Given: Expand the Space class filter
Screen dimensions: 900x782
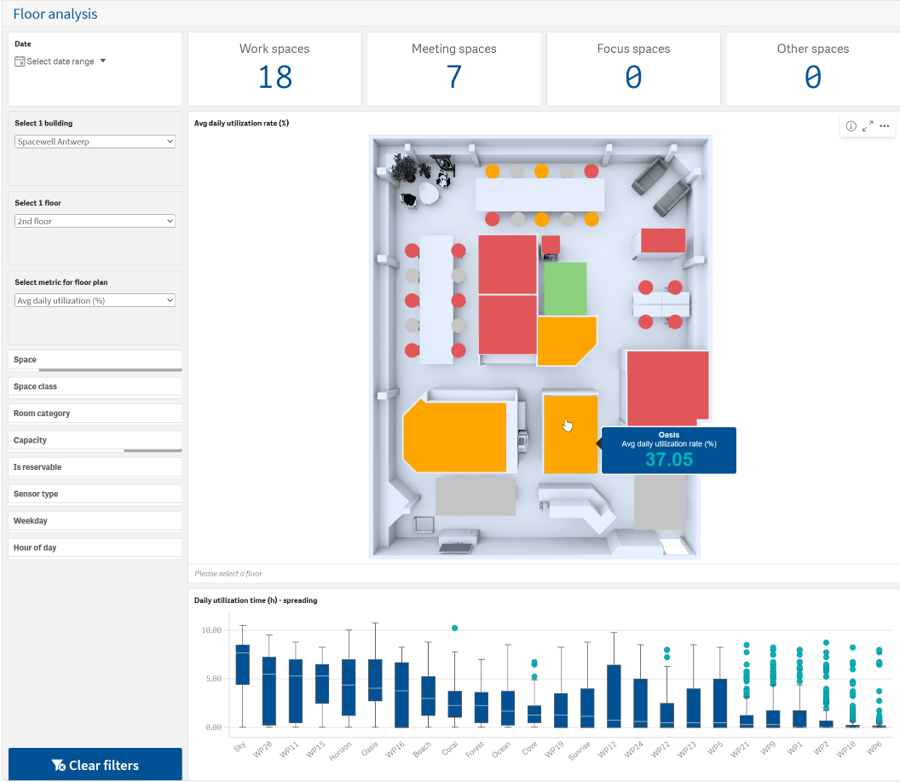Looking at the screenshot, I should [x=95, y=387].
